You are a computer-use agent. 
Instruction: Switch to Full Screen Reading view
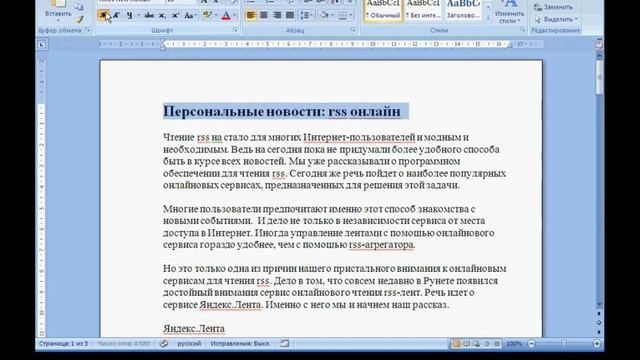coord(467,344)
